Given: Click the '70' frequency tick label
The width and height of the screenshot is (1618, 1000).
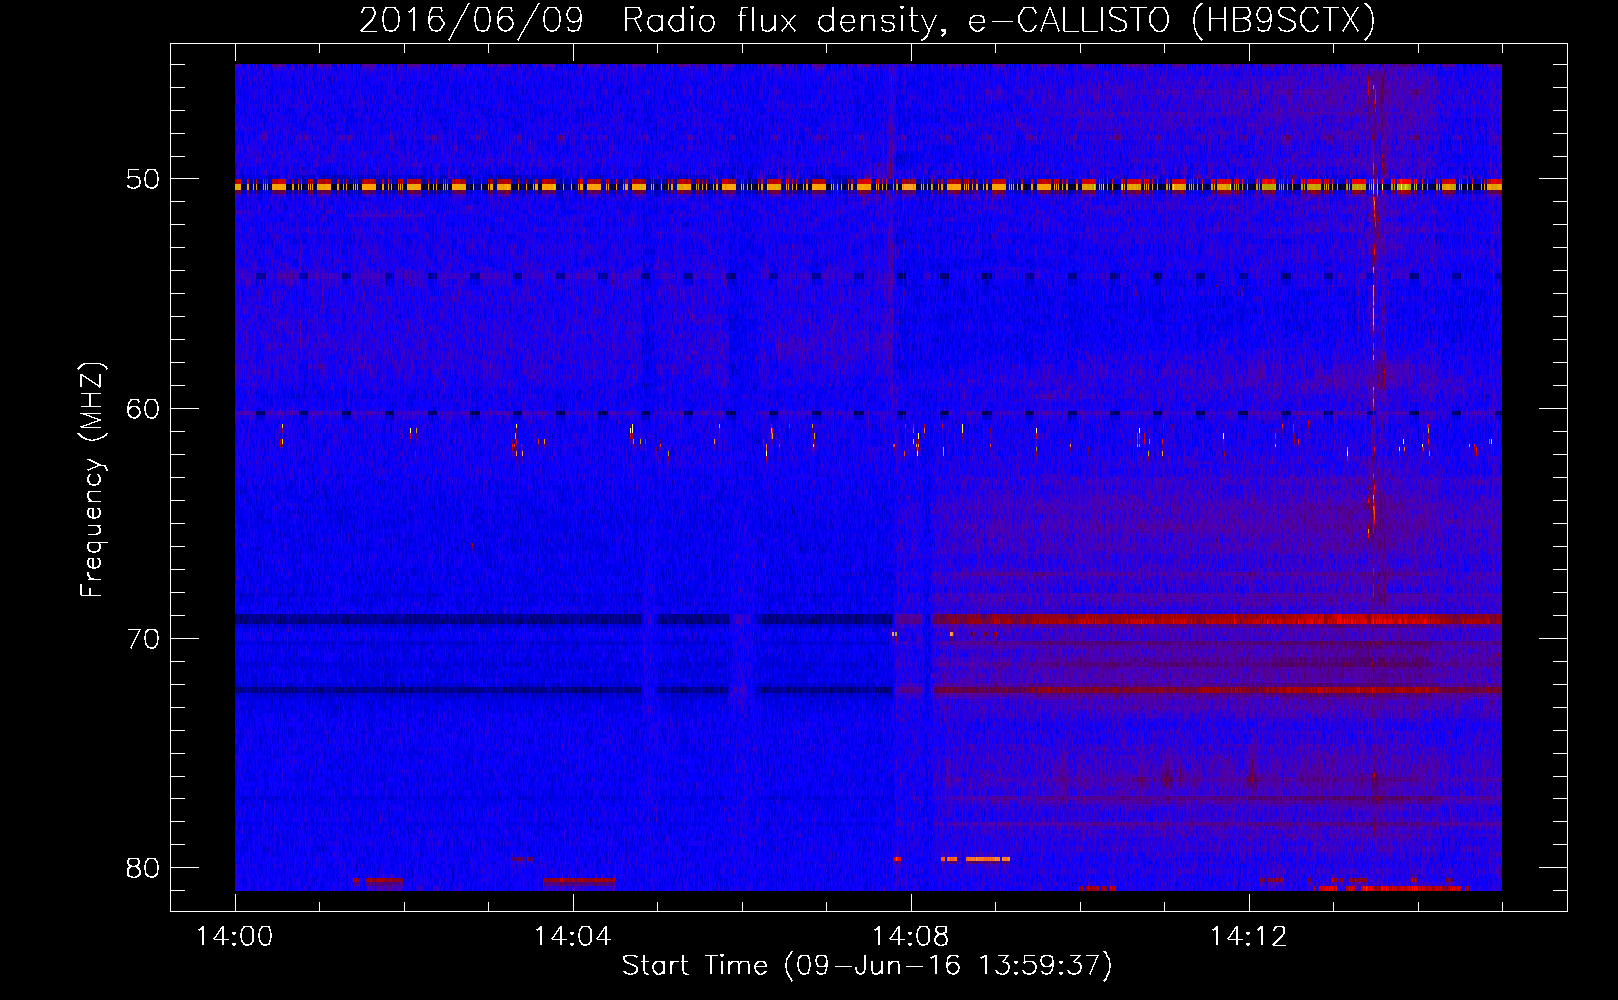Looking at the screenshot, I should click(x=143, y=639).
